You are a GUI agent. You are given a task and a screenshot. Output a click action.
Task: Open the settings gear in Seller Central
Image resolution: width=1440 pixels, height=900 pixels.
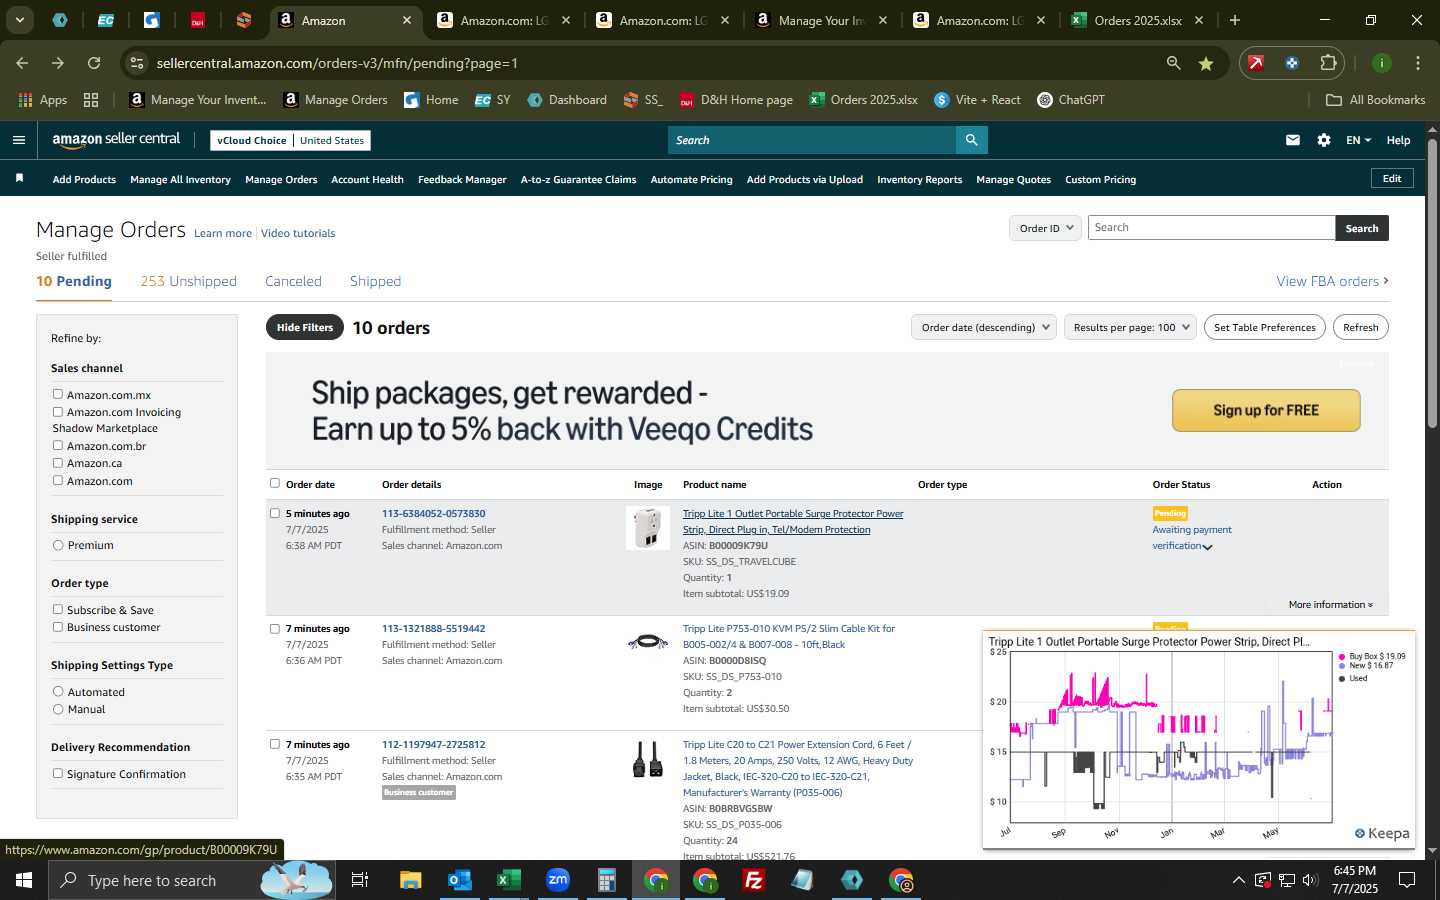(x=1324, y=140)
